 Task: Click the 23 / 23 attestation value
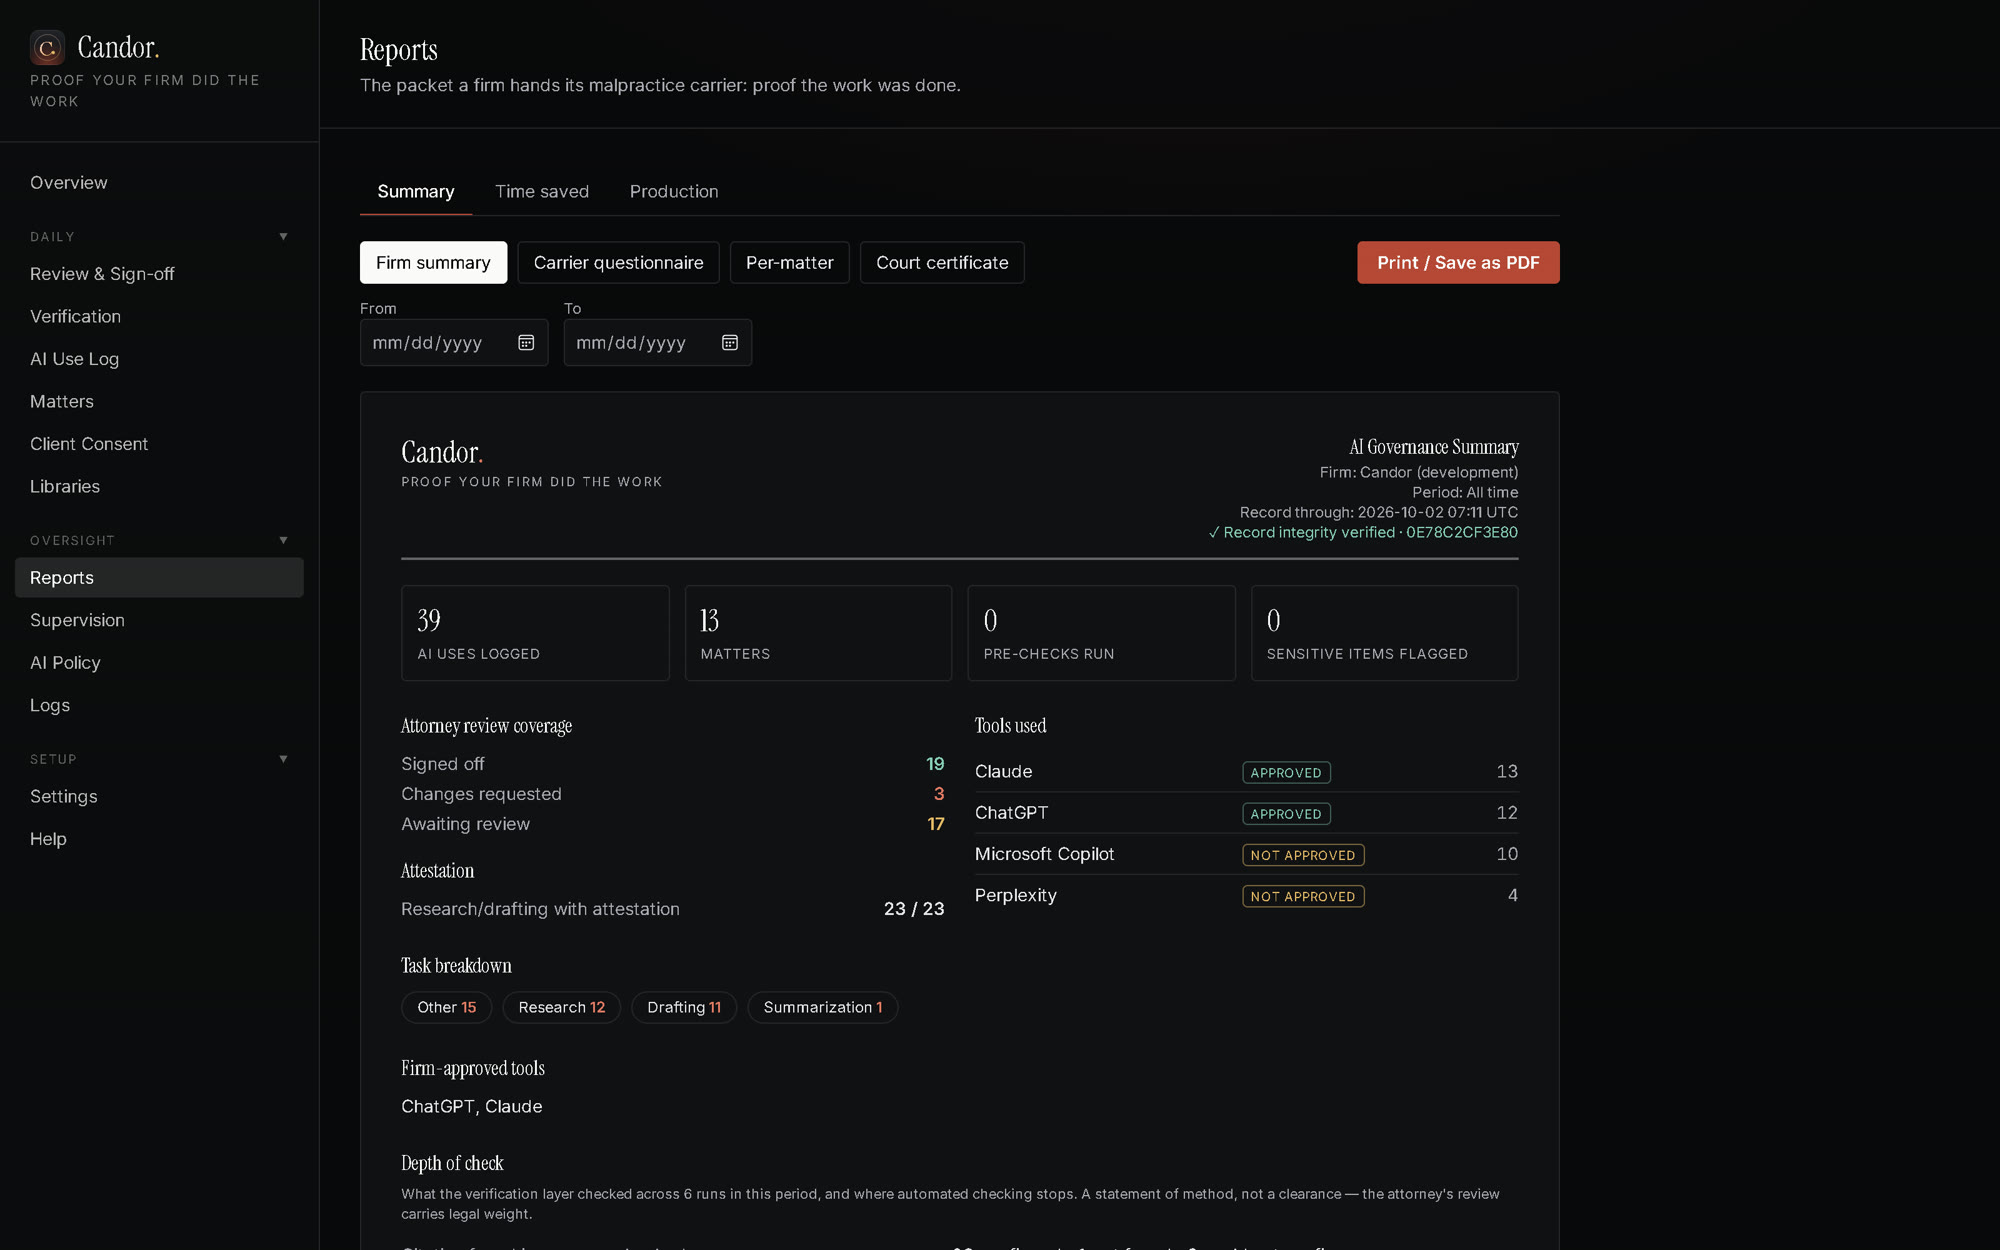[914, 909]
